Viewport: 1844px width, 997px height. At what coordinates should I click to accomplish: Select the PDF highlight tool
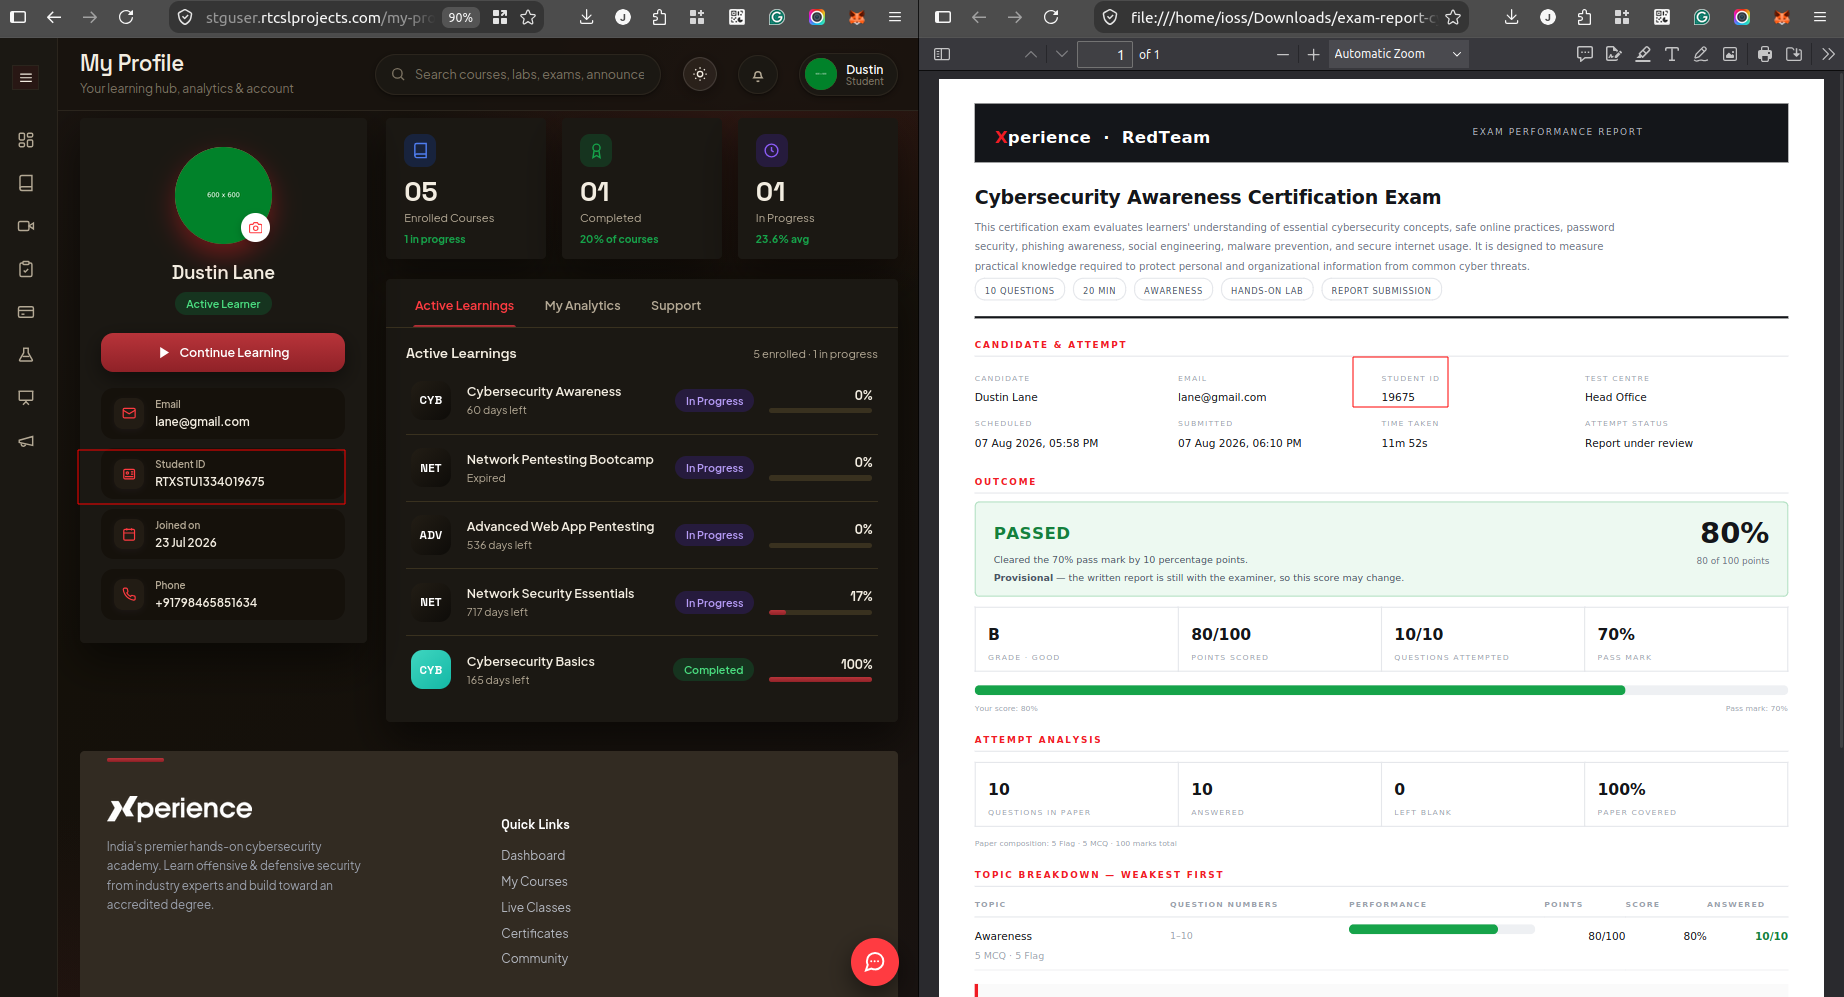[1643, 54]
